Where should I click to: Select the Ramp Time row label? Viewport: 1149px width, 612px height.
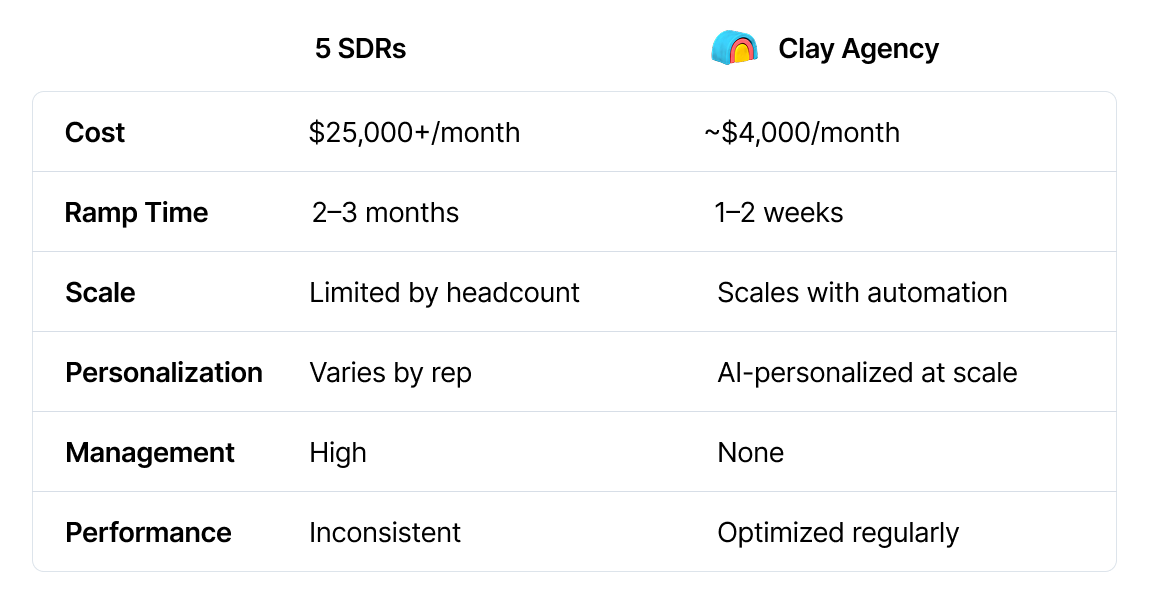coord(136,213)
